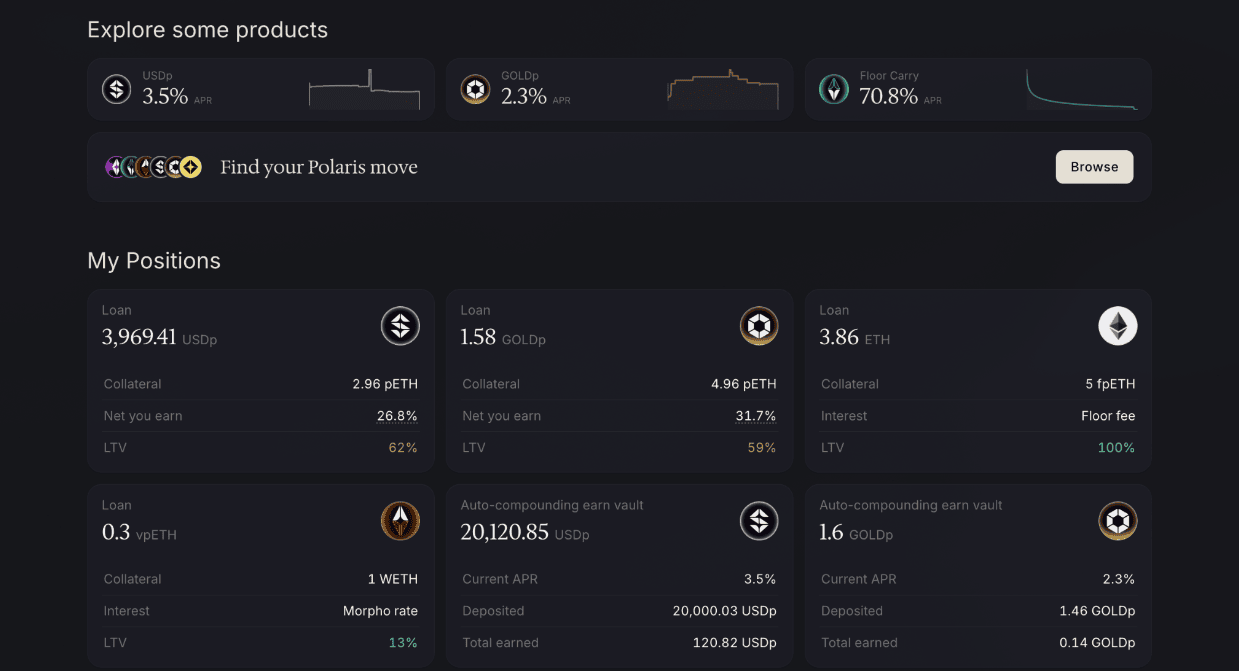Click the Find your Polaris move text

tap(319, 167)
